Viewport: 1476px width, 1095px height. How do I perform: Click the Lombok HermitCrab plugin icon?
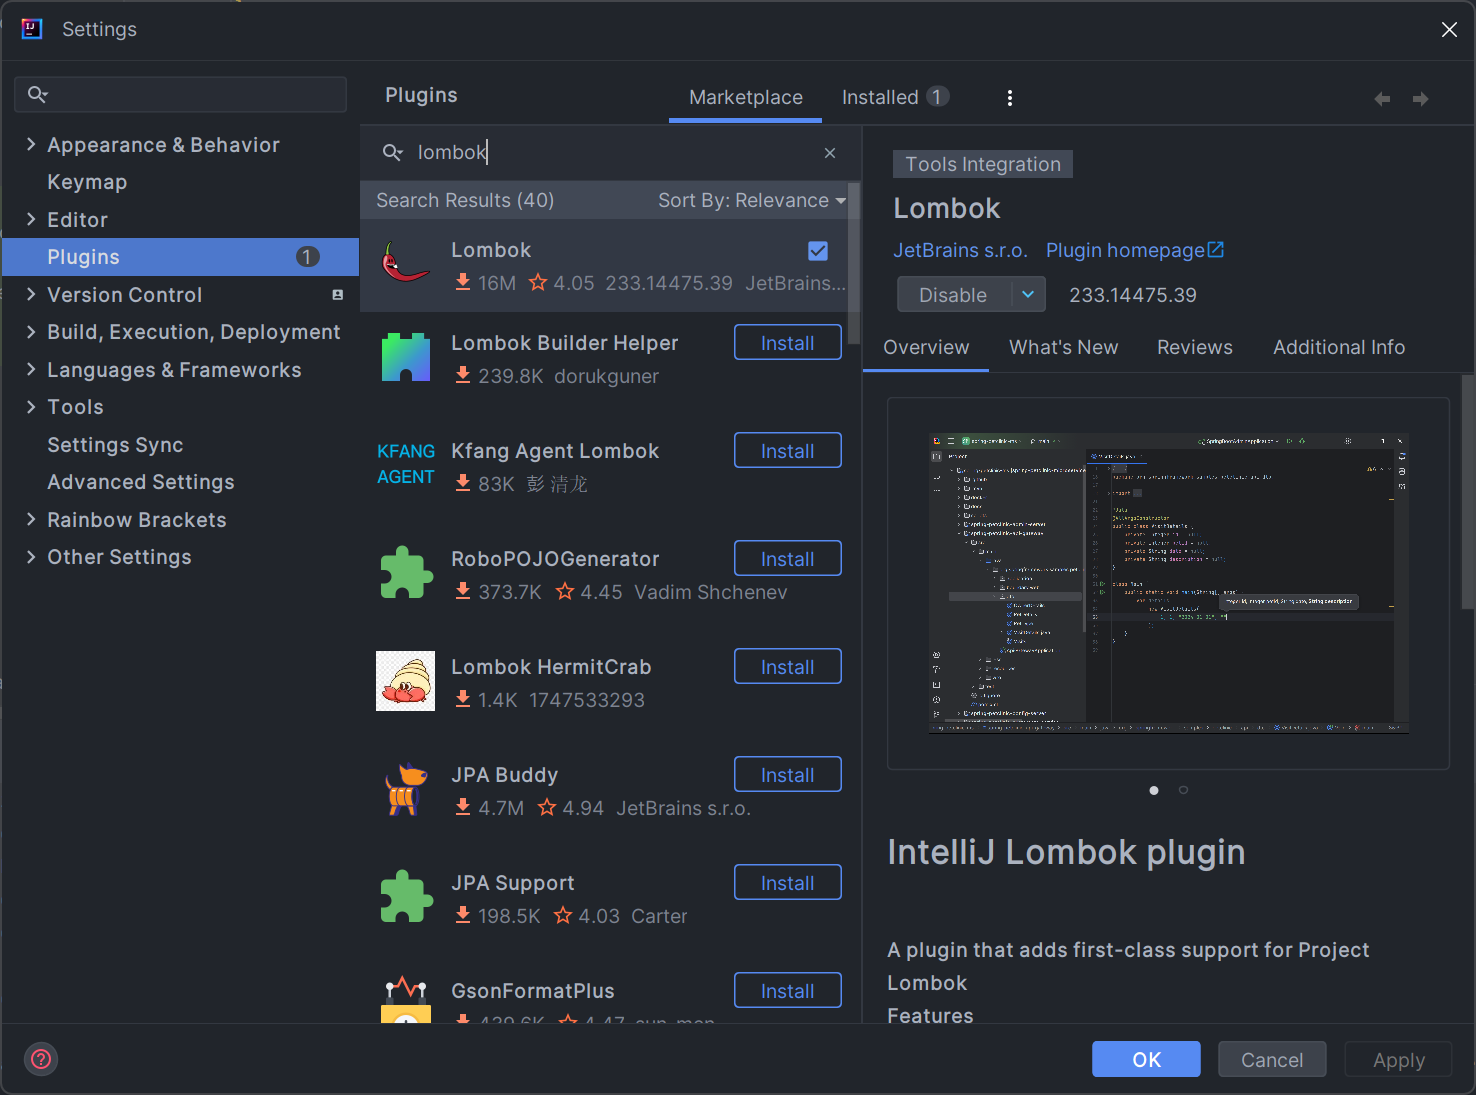click(x=405, y=680)
